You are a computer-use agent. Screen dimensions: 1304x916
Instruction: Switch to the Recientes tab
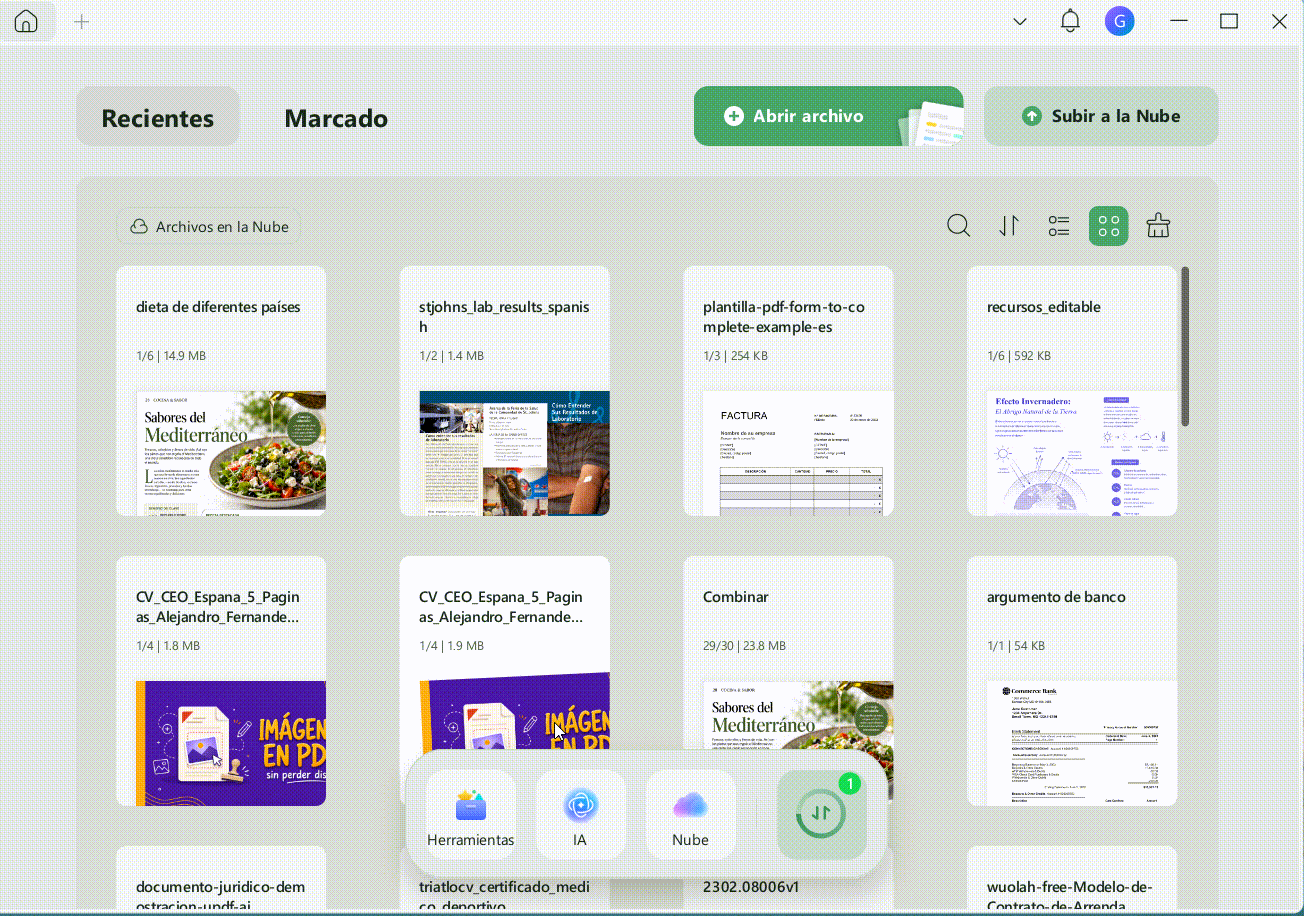[x=158, y=117]
